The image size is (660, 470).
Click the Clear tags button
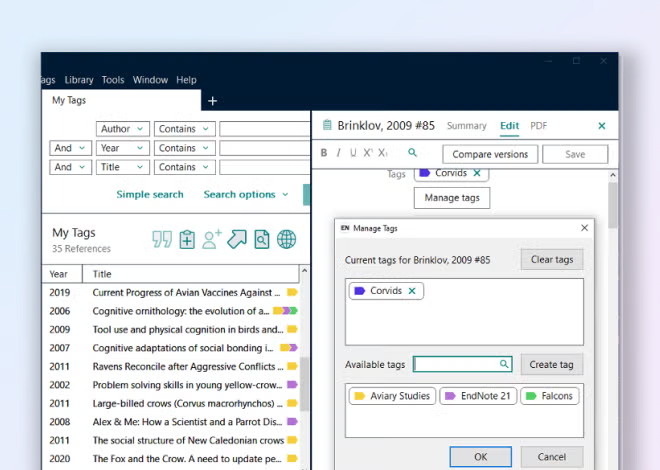(551, 260)
